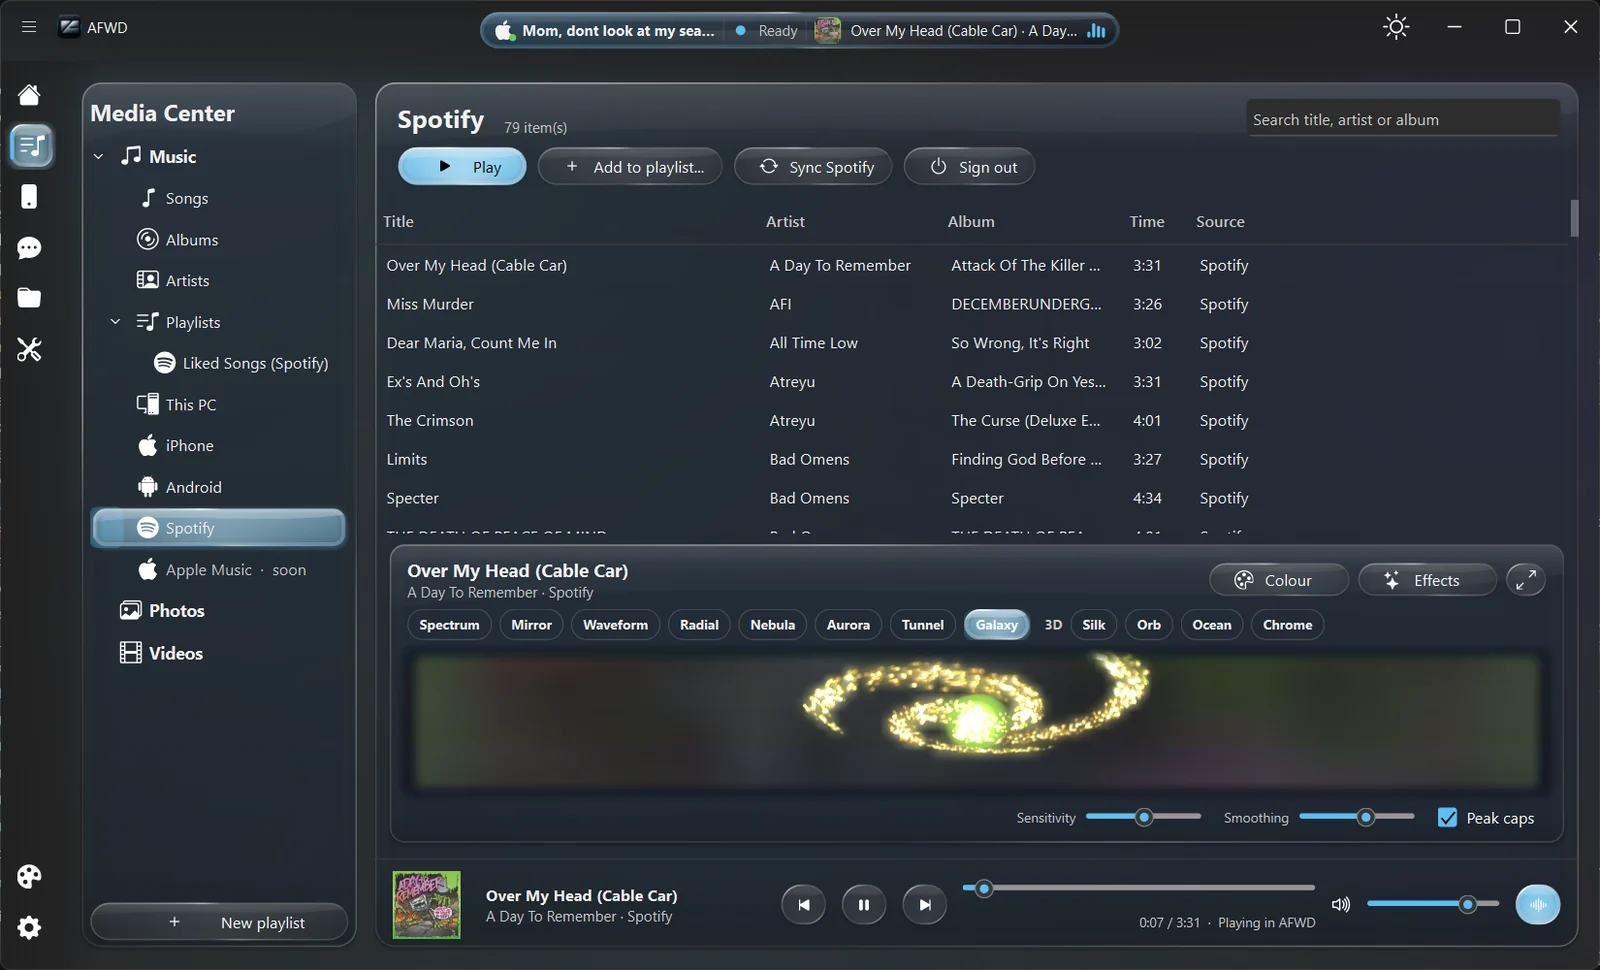Click the equalizer bars icon in title pill

pyautogui.click(x=1097, y=31)
